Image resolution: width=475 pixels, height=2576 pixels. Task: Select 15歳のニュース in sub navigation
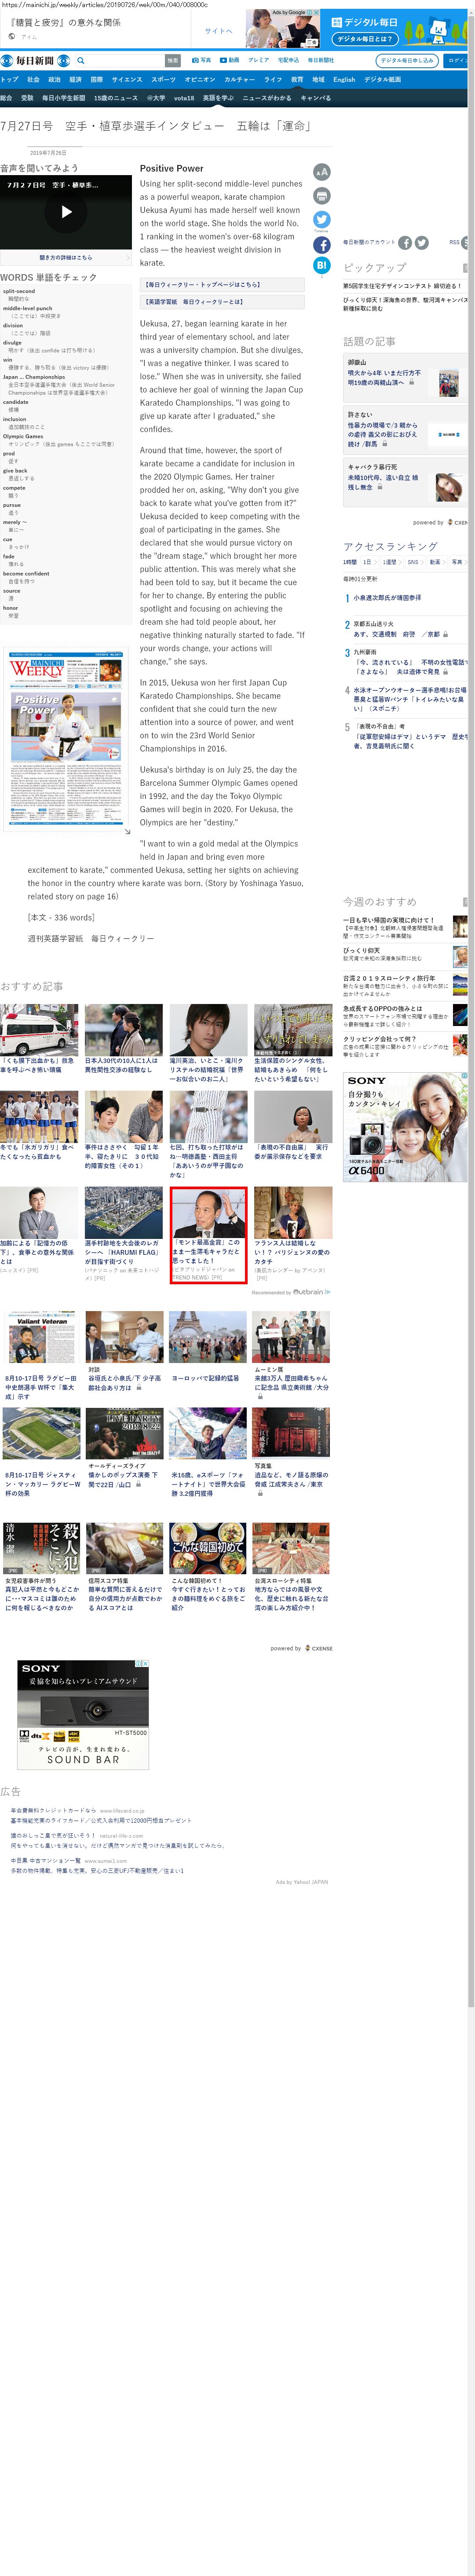pyautogui.click(x=116, y=98)
